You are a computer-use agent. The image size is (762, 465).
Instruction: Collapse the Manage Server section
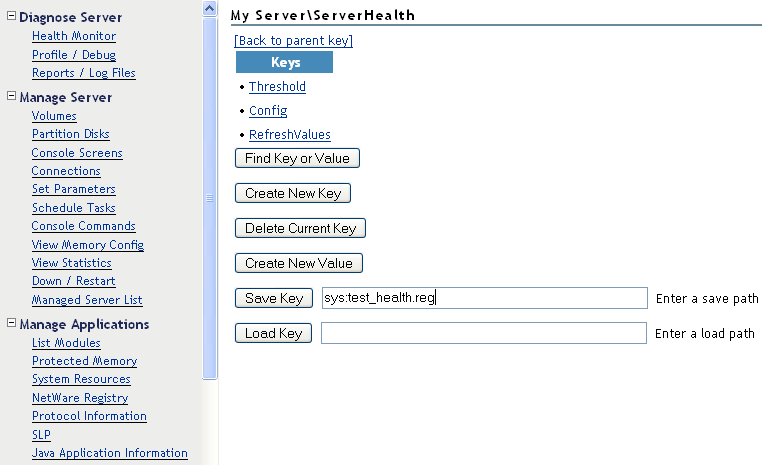coord(11,97)
